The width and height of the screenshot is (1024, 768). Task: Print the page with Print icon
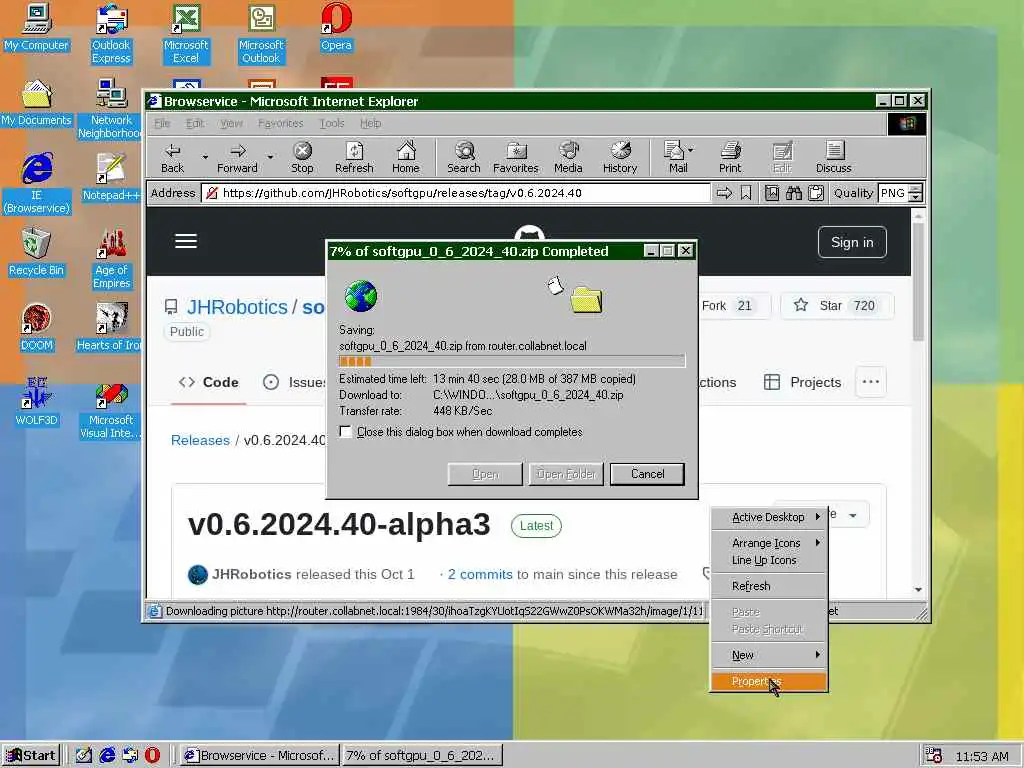pos(730,157)
